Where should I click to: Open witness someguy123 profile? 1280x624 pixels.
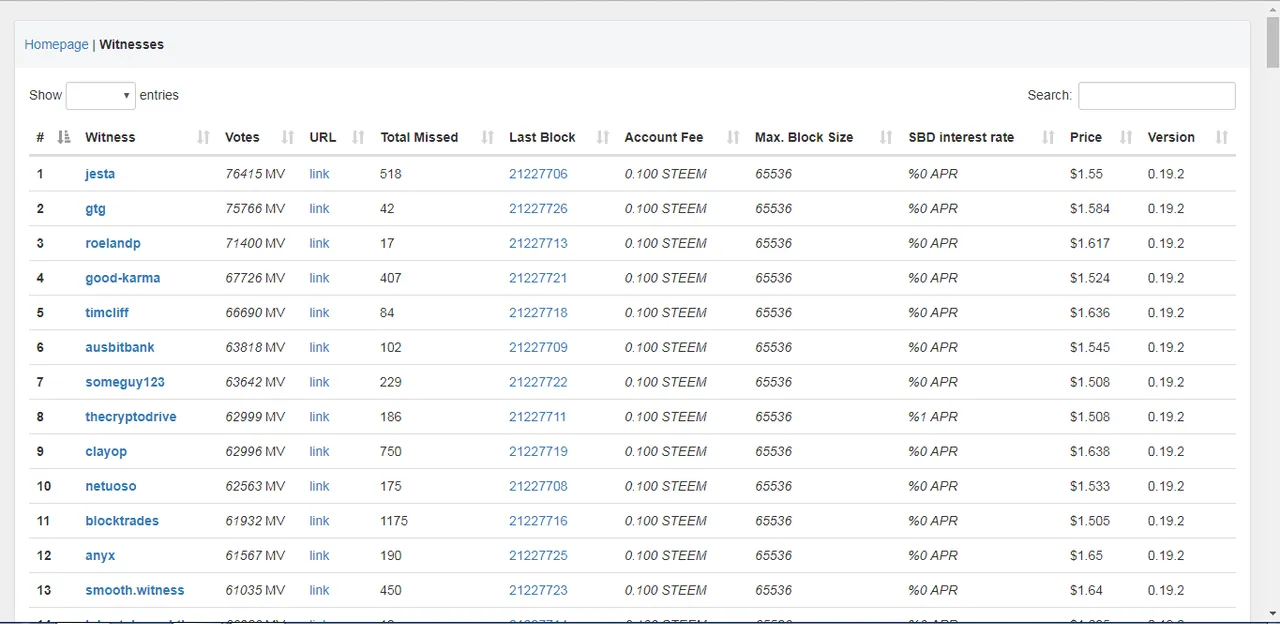[125, 382]
